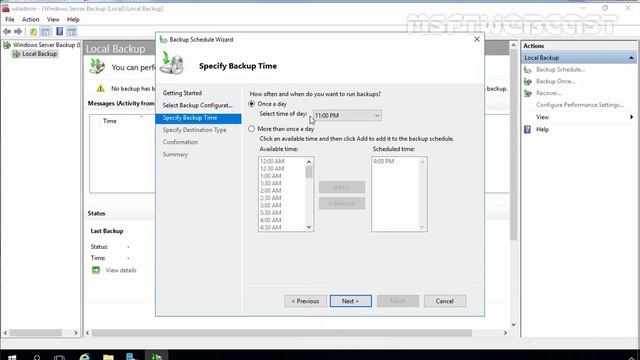Open the Windows Start button
The image size is (640, 360).
pos(12,357)
